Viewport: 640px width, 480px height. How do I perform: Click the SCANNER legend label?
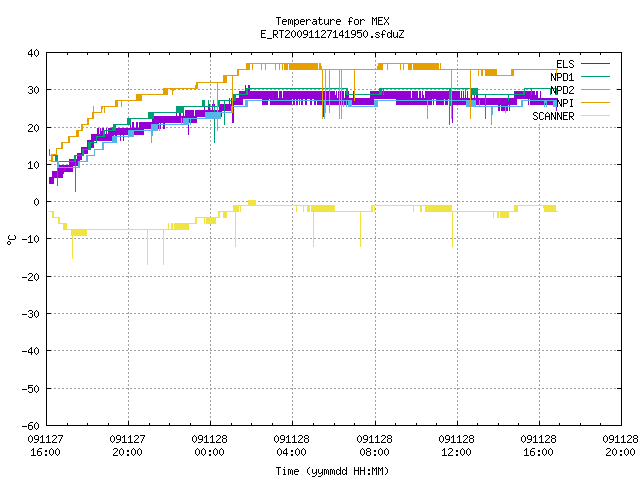[553, 116]
